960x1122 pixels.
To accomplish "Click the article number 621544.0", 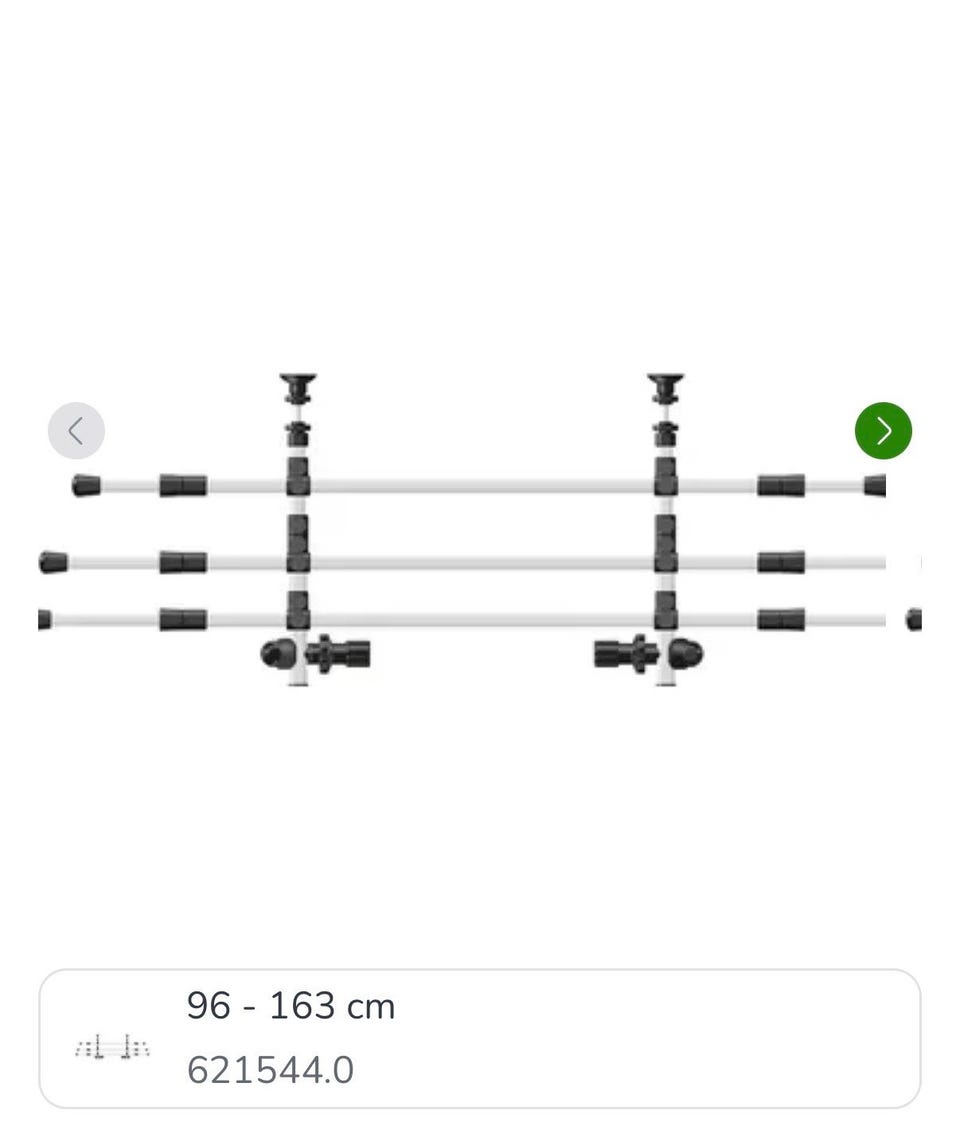I will tap(270, 1070).
